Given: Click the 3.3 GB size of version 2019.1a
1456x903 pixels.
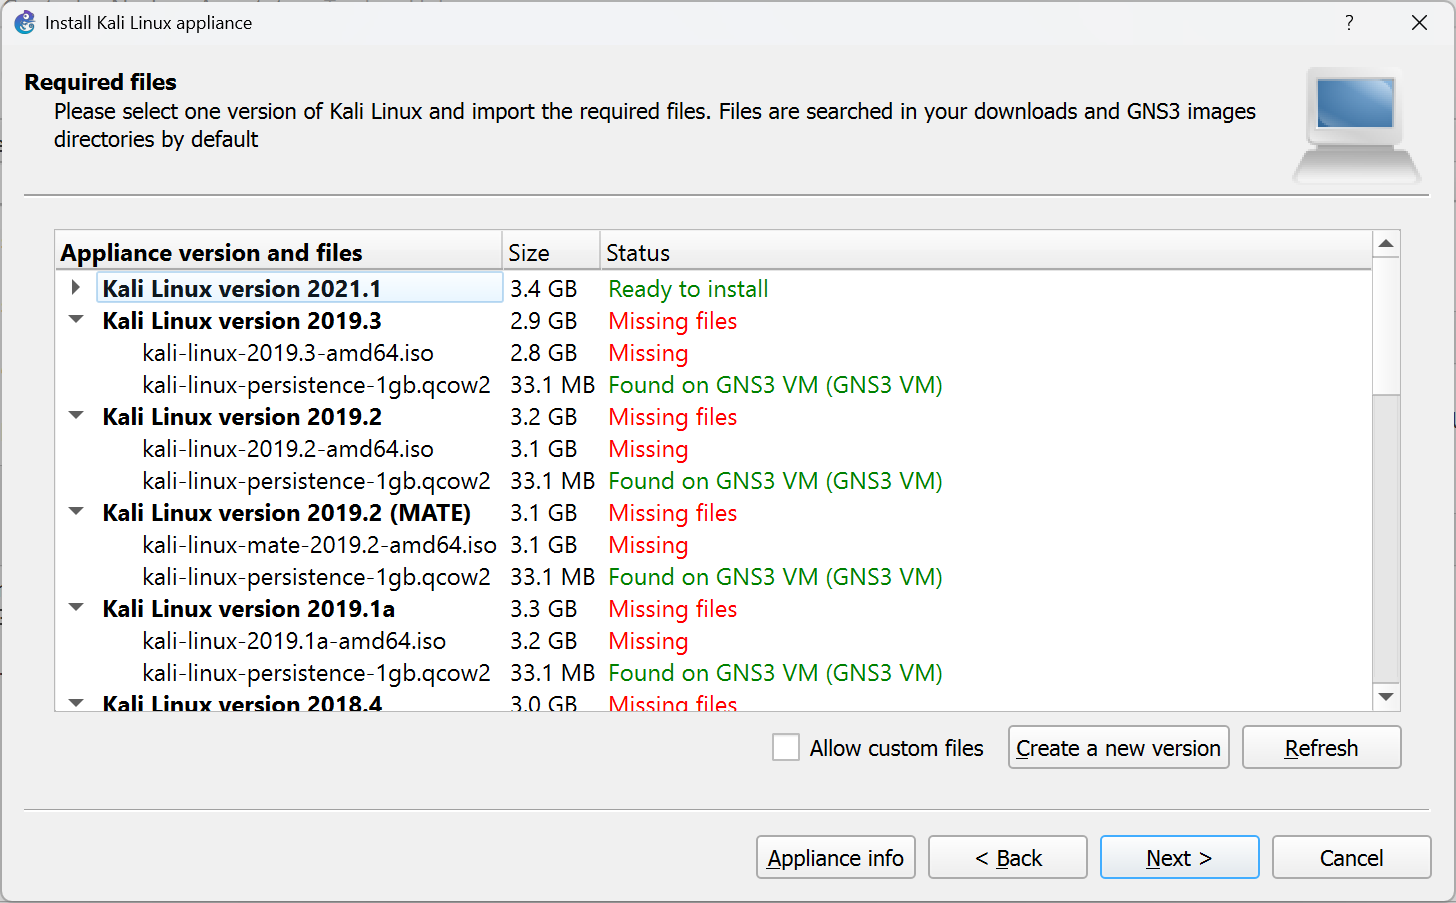Looking at the screenshot, I should [544, 608].
